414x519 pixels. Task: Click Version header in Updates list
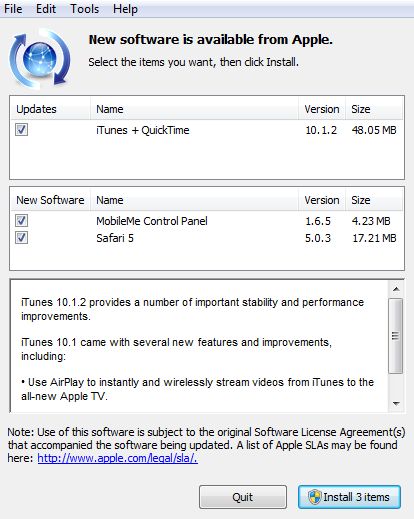[x=322, y=109]
